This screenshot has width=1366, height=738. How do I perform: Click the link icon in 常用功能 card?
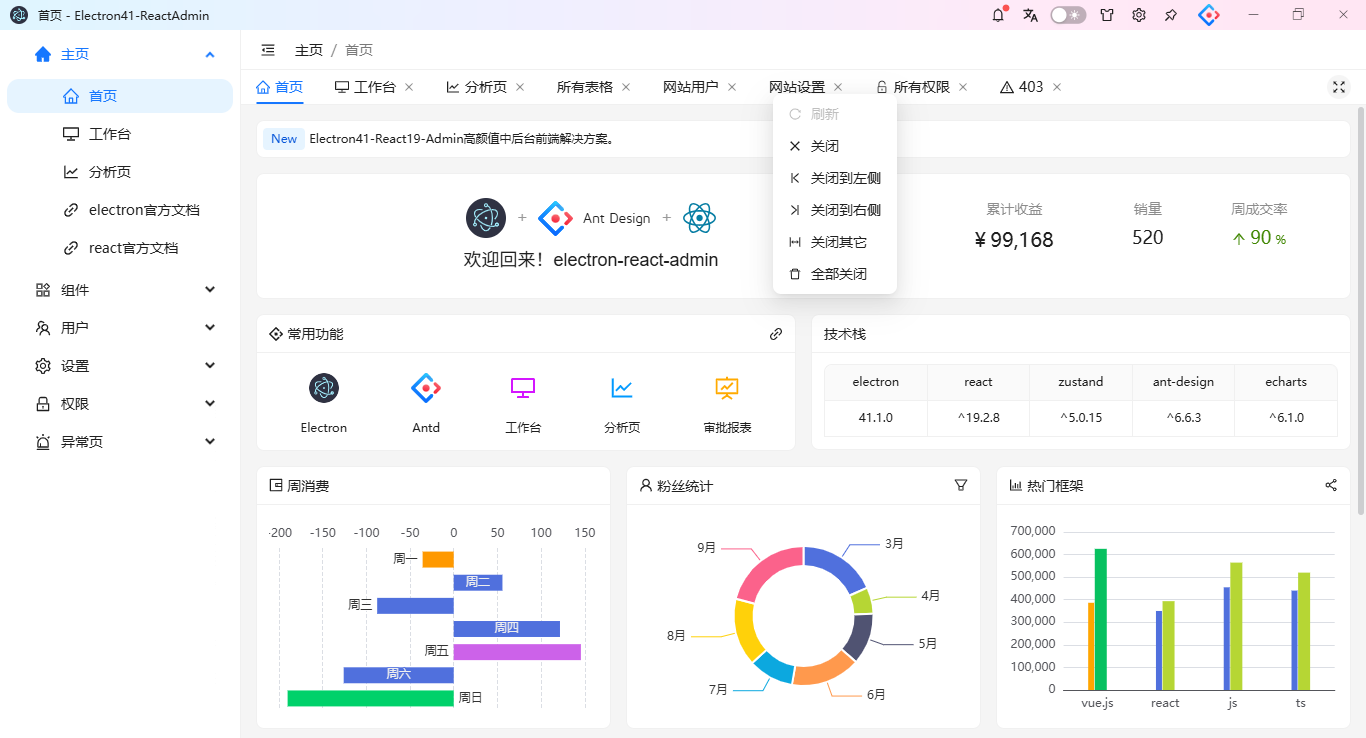[x=776, y=334]
